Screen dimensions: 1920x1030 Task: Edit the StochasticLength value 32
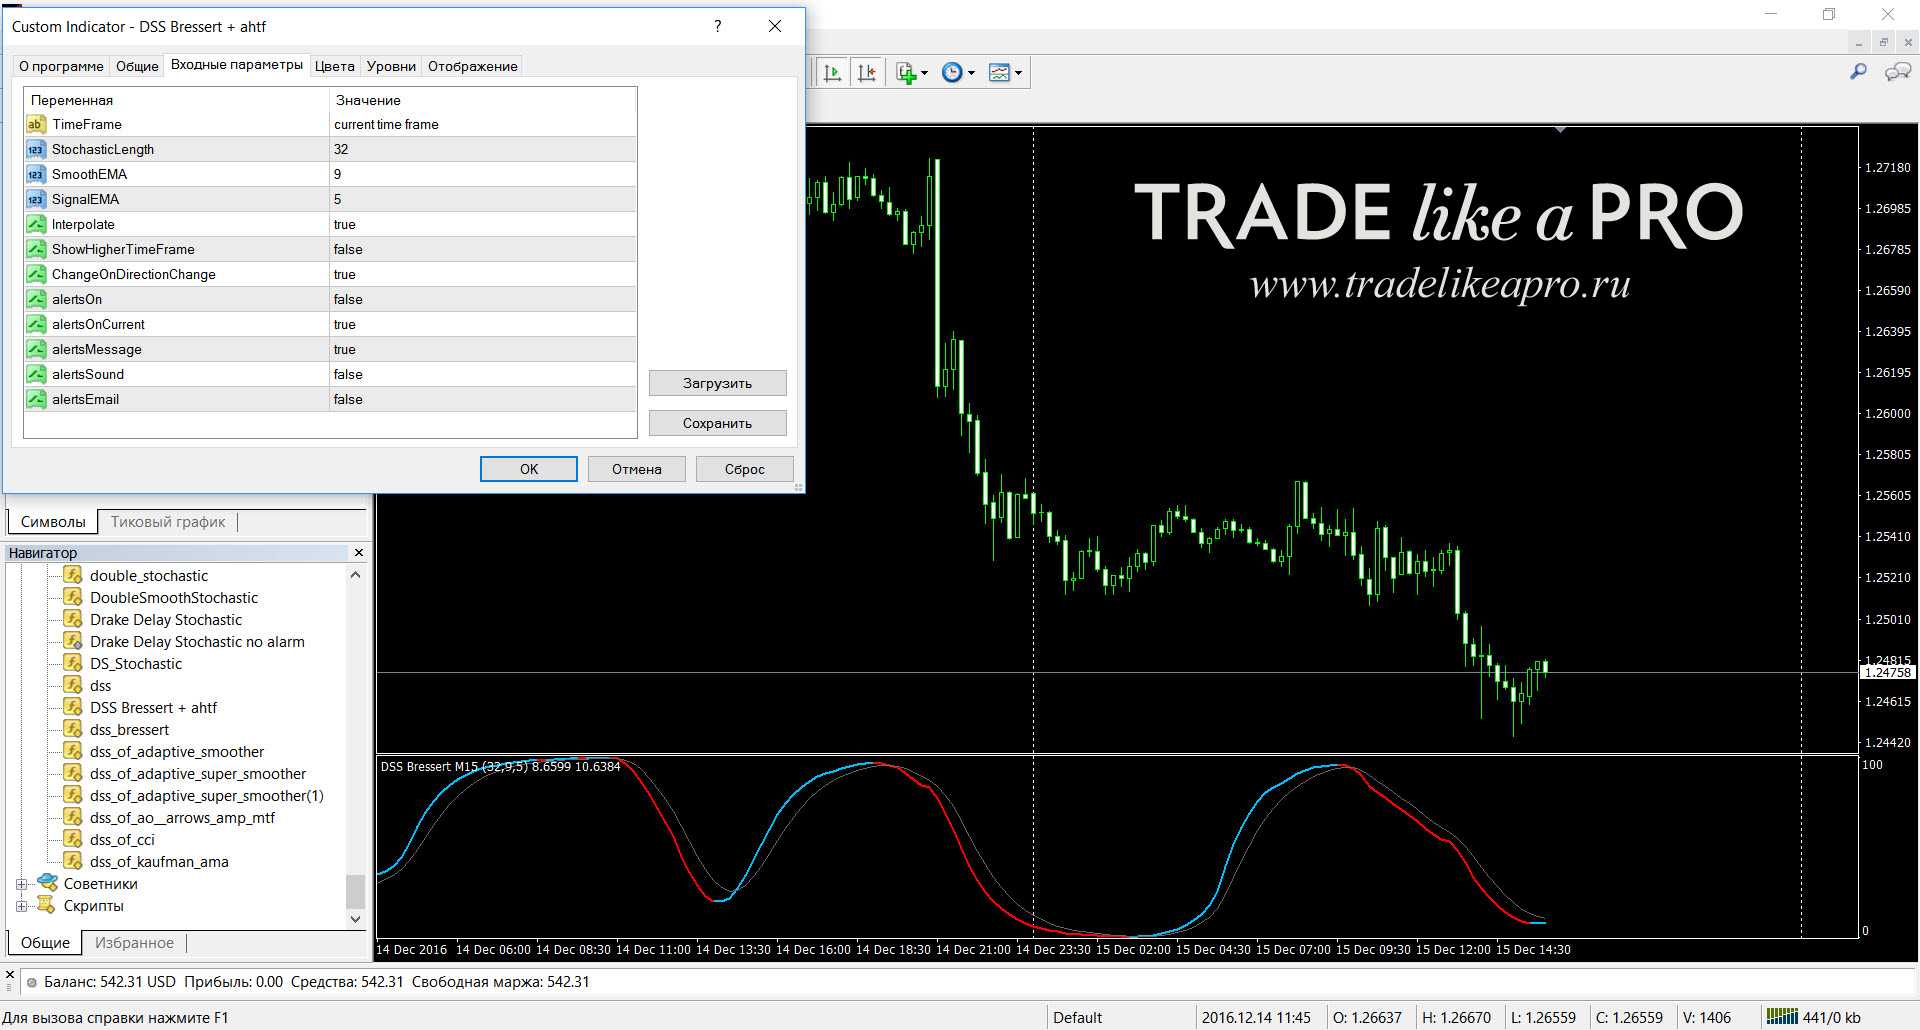click(483, 149)
